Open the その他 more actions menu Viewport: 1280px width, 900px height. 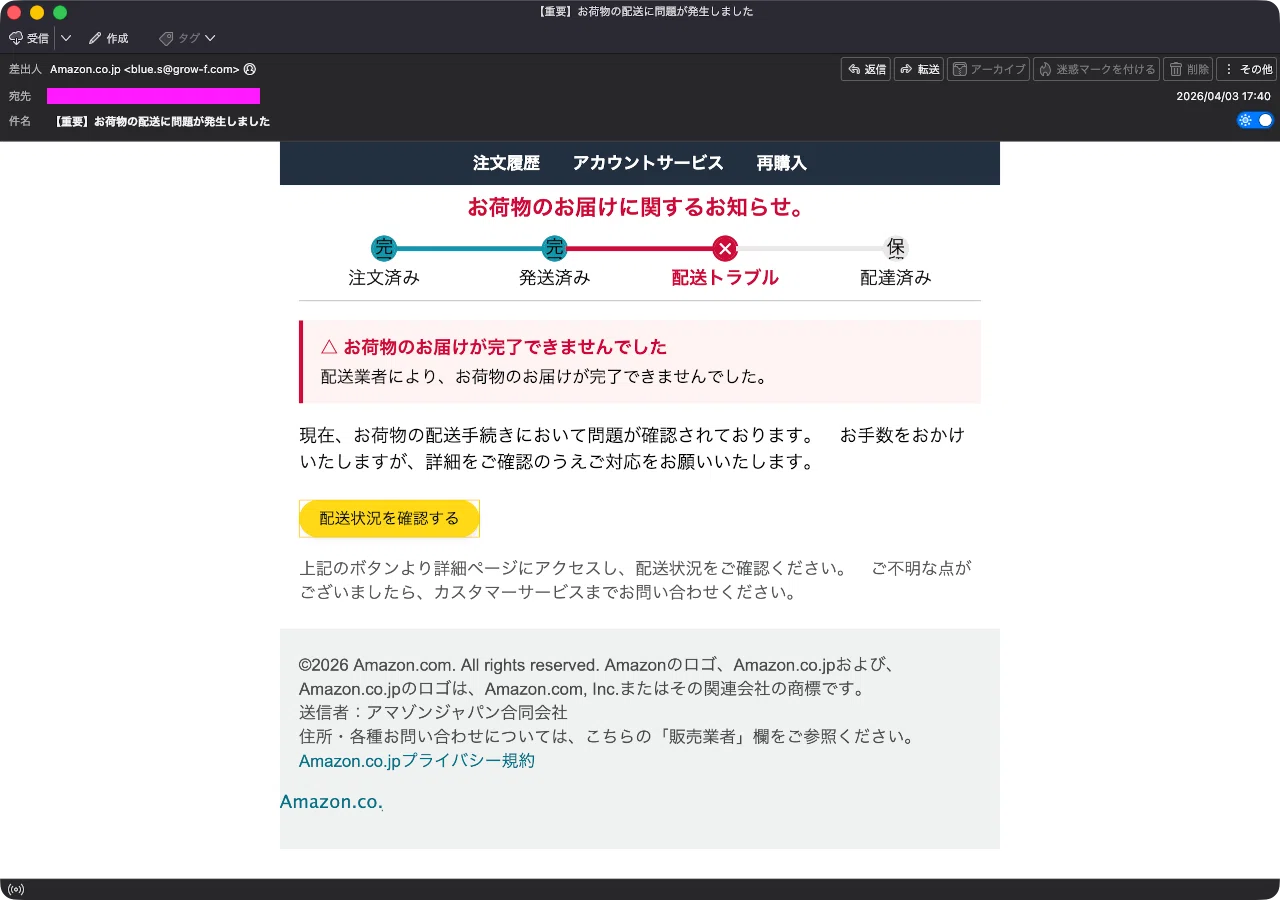[x=1246, y=69]
